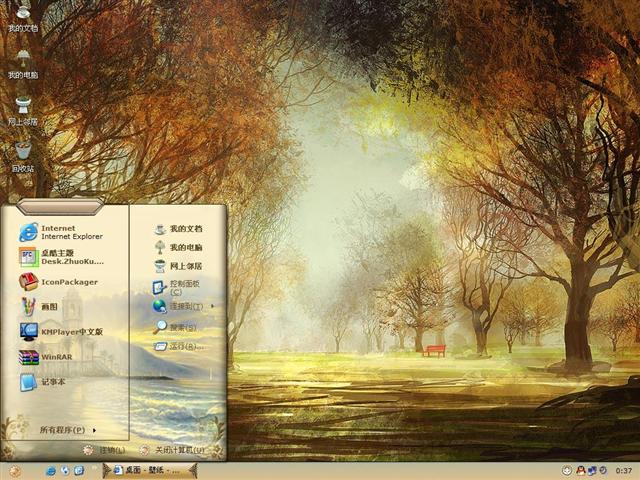
Task: Click the 0:37 system clock
Action: 624,471
